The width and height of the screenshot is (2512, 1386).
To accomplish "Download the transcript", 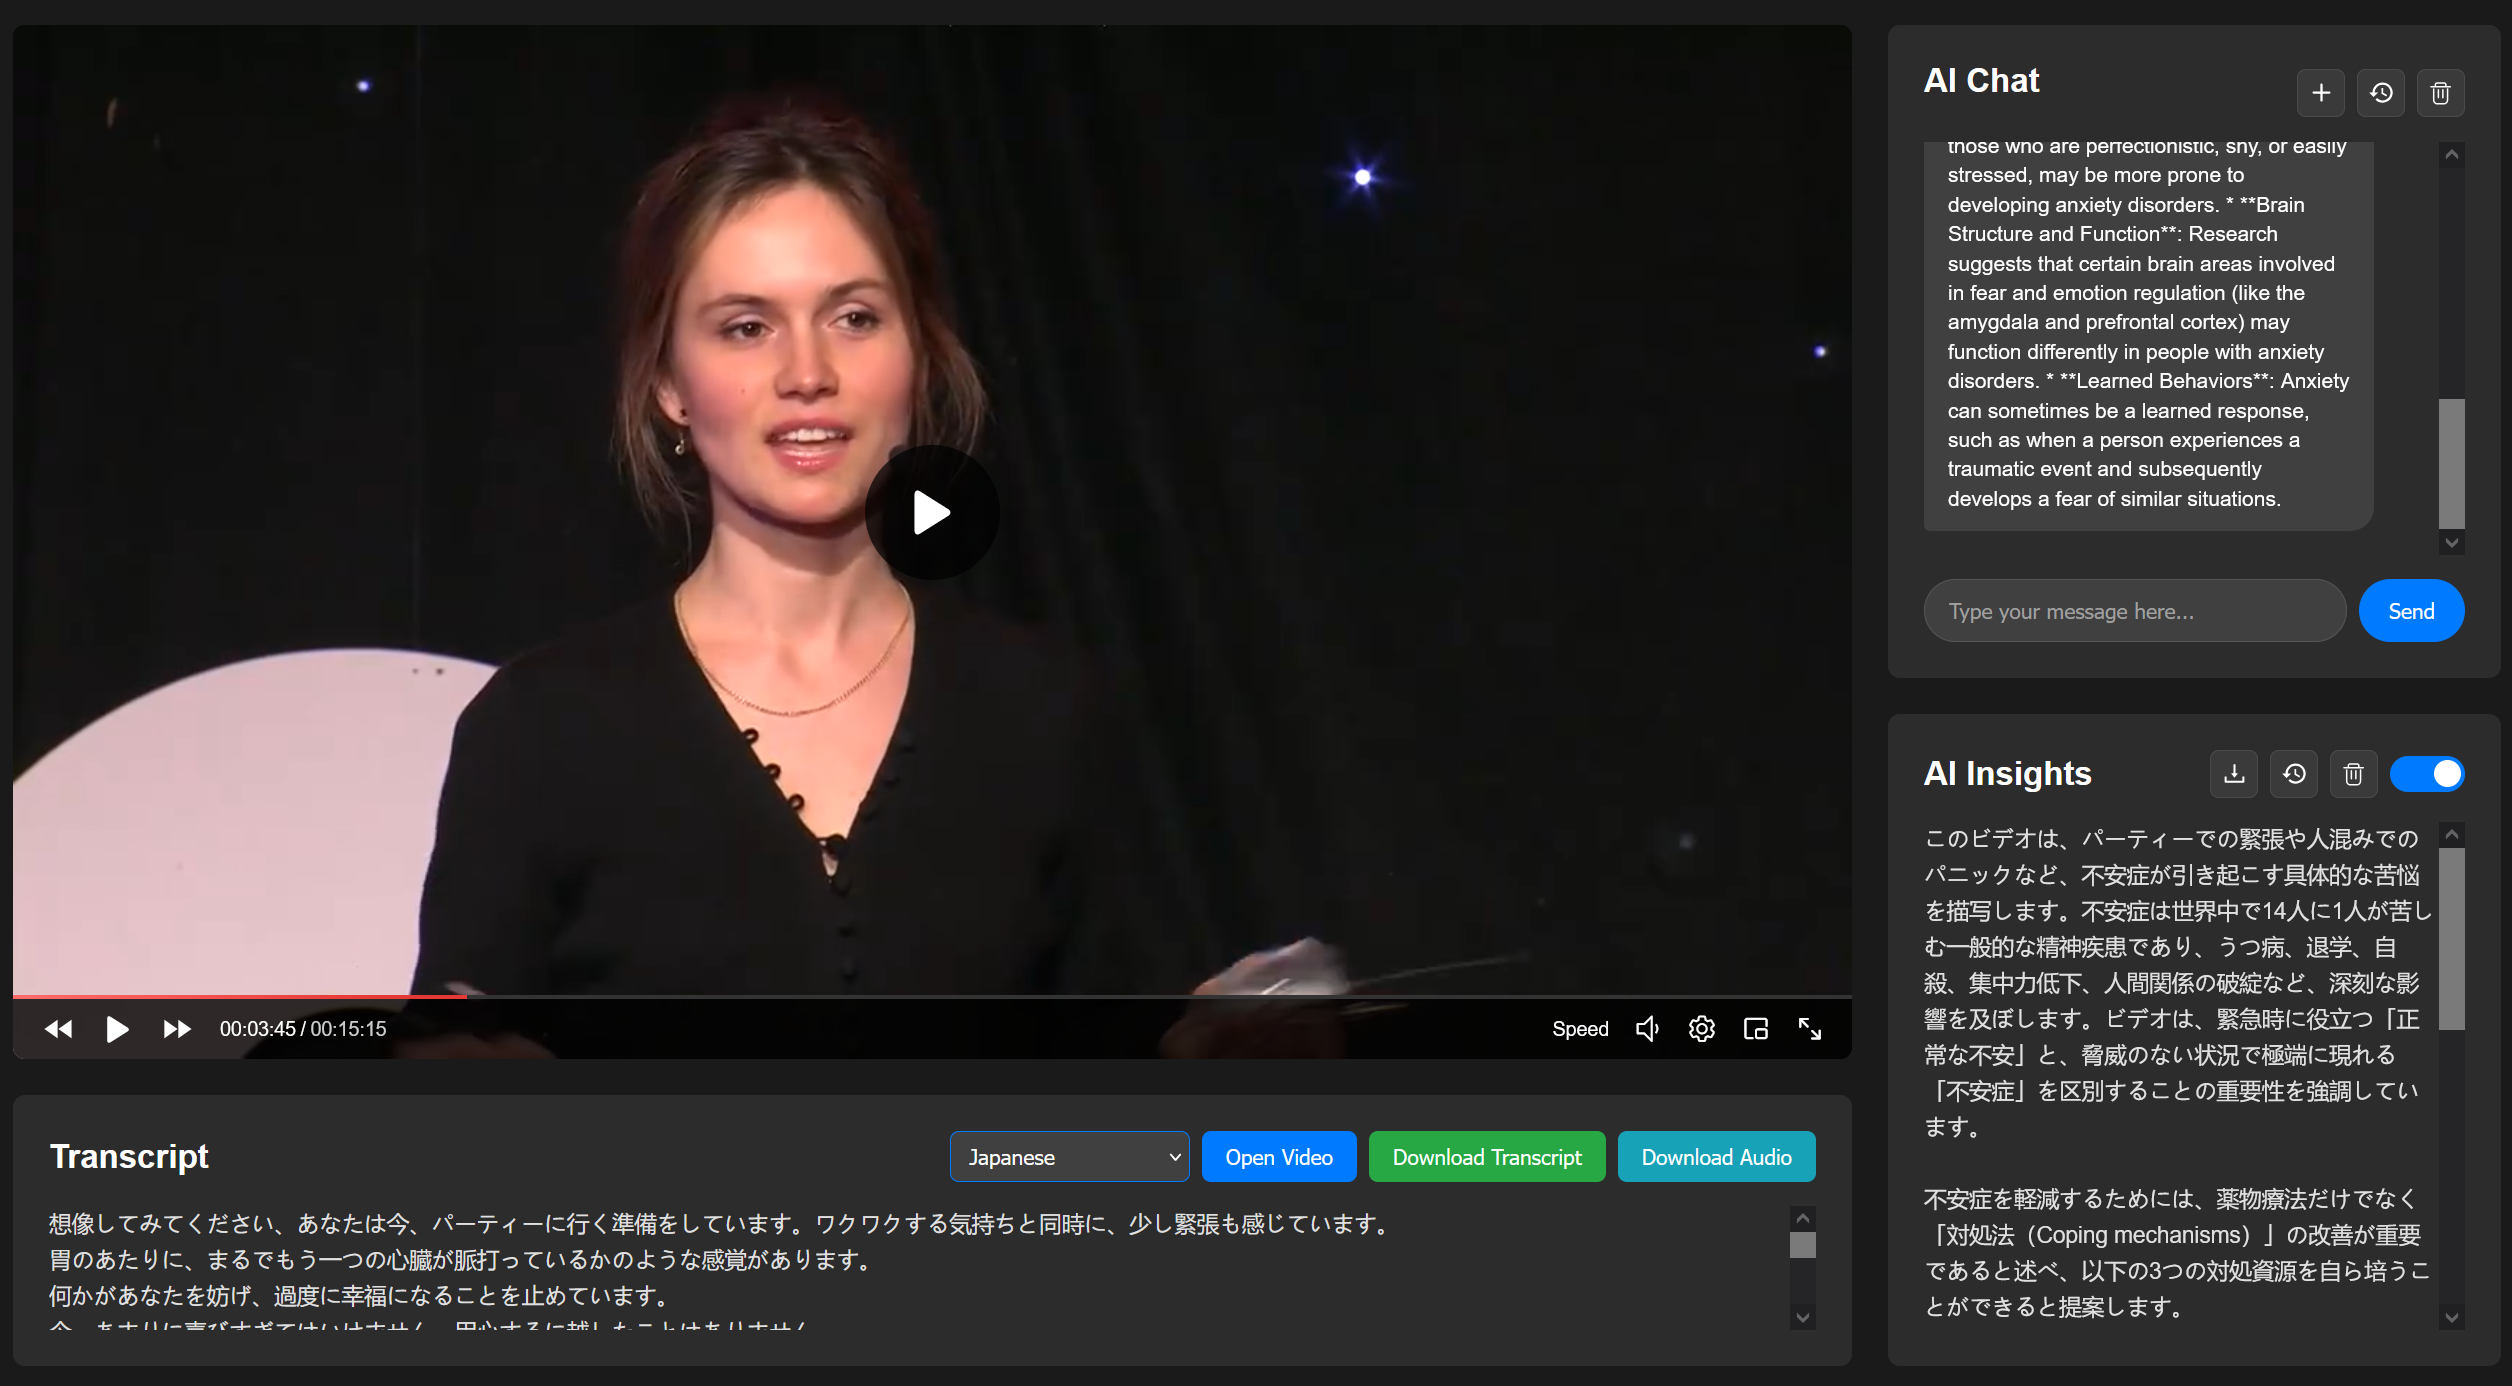I will click(1486, 1156).
